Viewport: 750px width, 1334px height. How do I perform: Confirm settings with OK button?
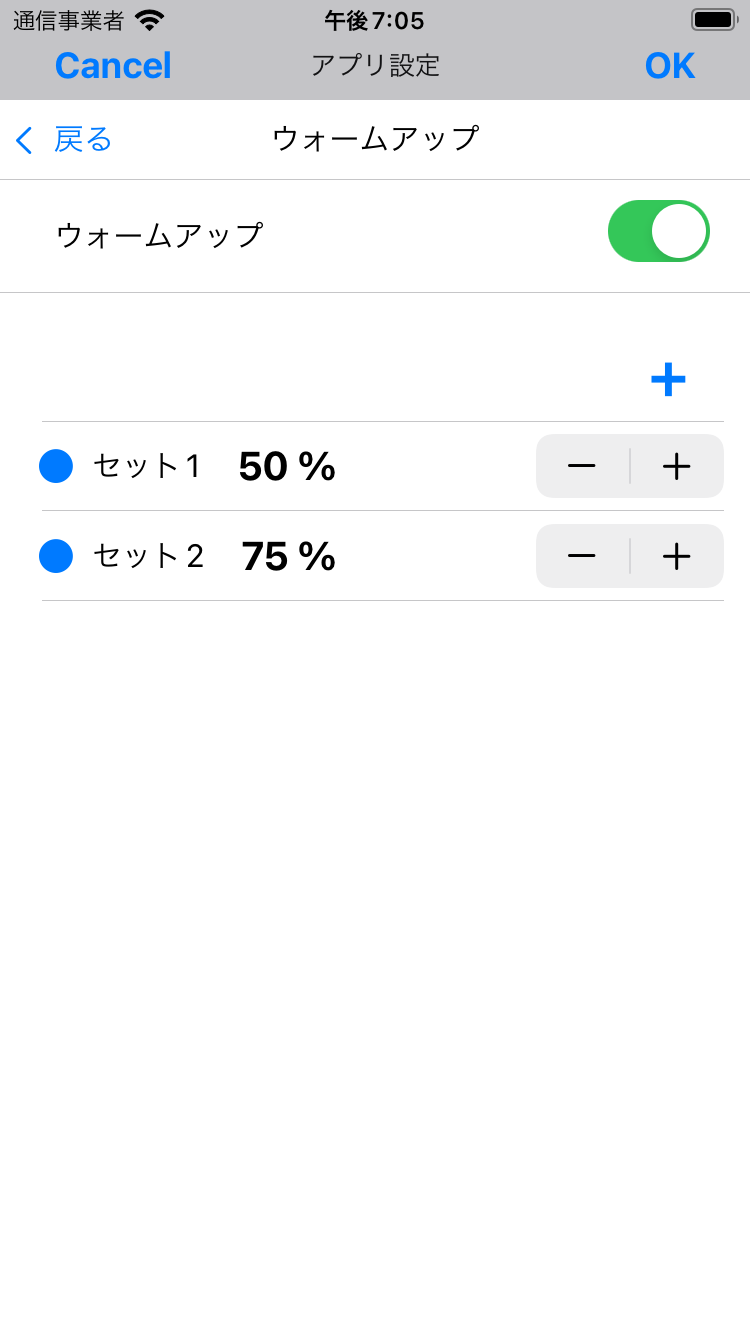coord(669,66)
